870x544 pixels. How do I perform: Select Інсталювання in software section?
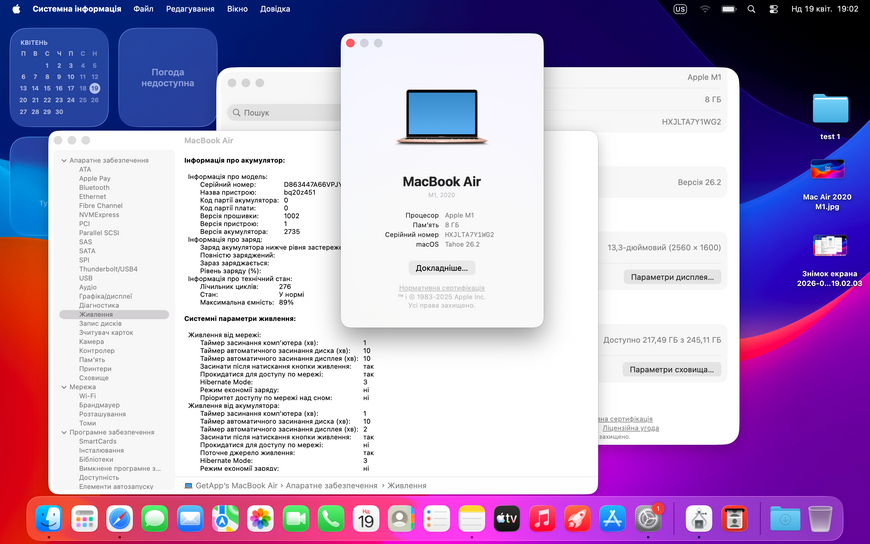(102, 450)
